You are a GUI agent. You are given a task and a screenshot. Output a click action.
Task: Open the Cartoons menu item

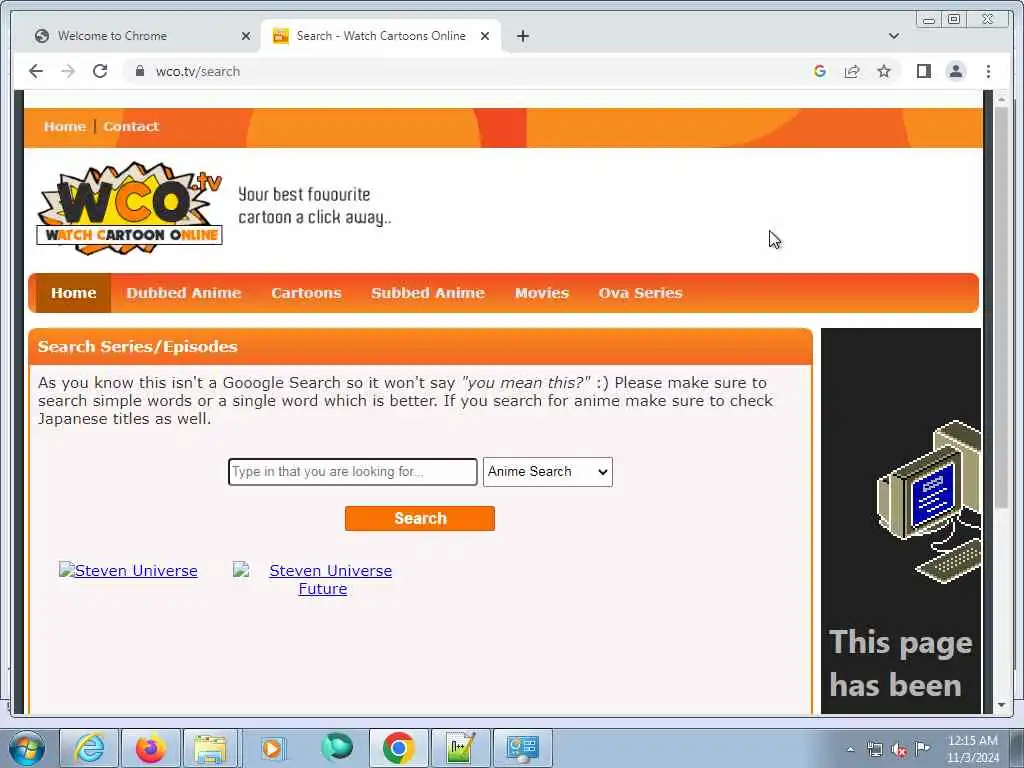tap(306, 293)
